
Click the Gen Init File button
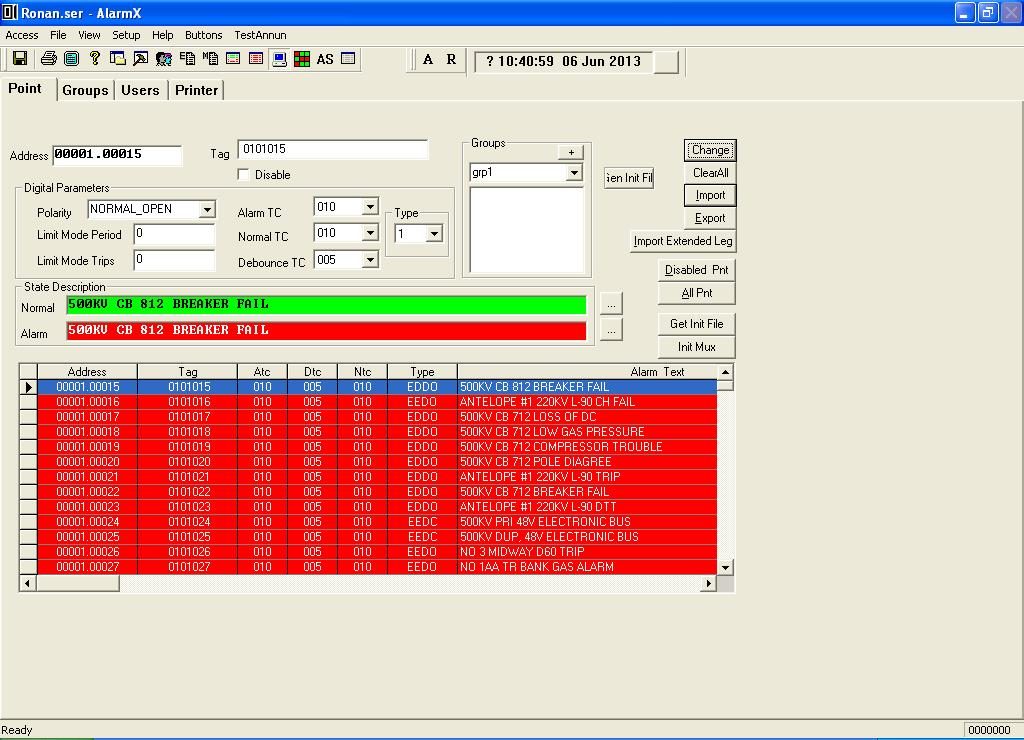tap(629, 178)
